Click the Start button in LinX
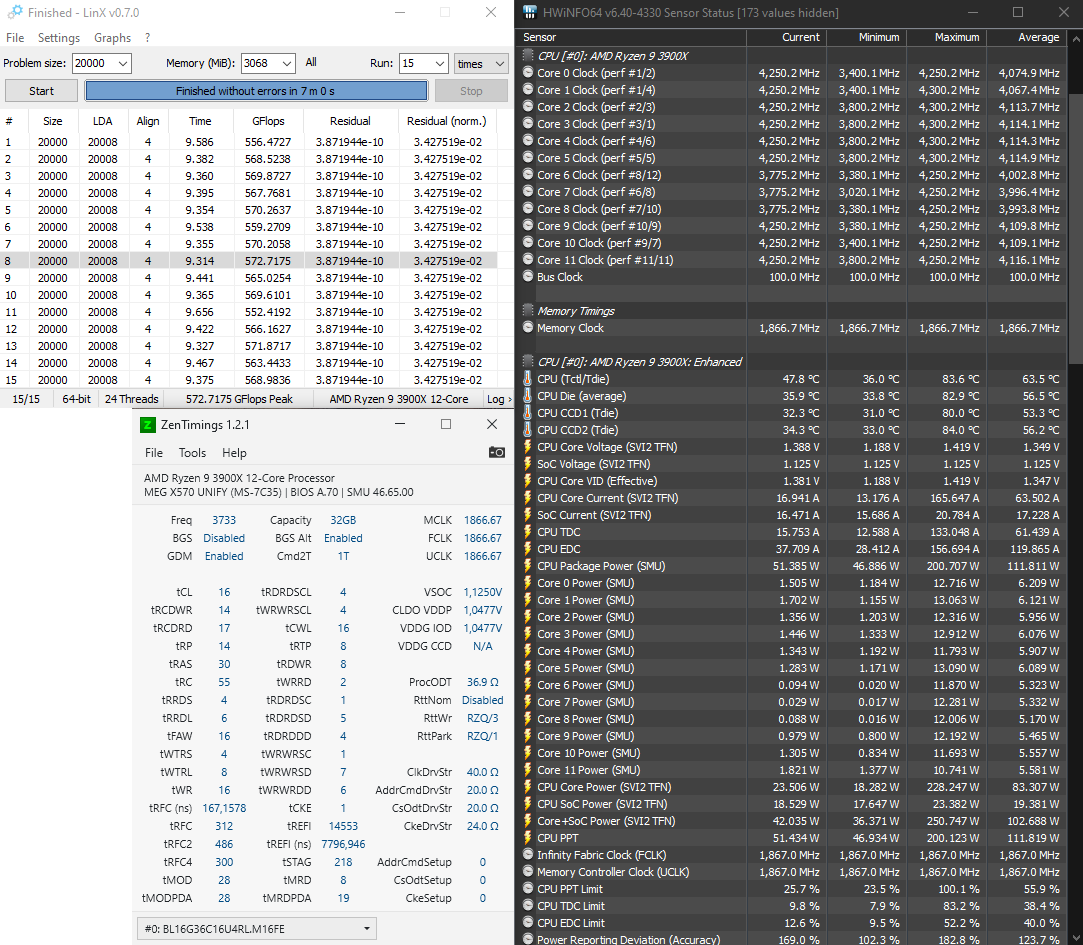The height and width of the screenshot is (945, 1083). pyautogui.click(x=41, y=91)
